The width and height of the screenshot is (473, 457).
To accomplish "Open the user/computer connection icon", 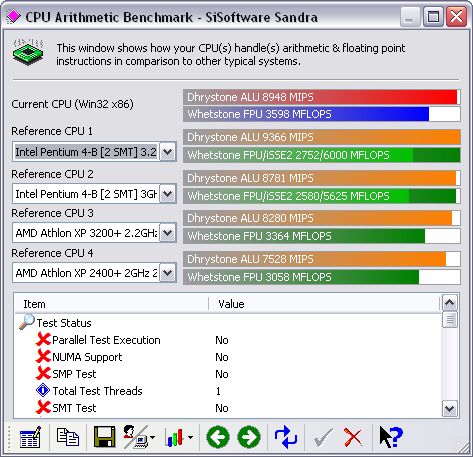I will click(135, 437).
